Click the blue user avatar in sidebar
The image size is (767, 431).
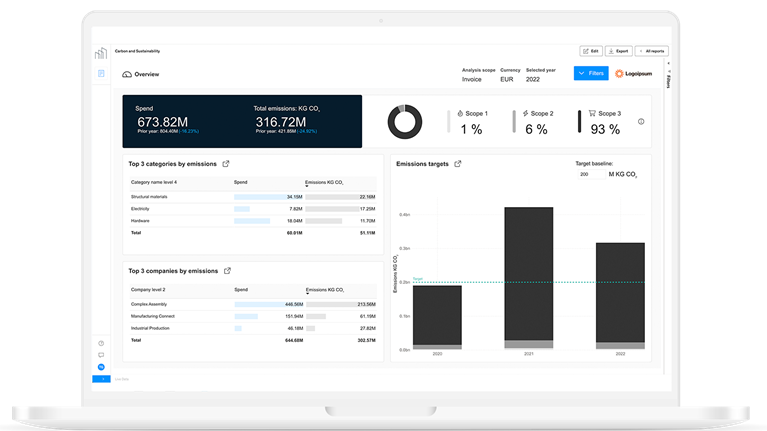101,367
